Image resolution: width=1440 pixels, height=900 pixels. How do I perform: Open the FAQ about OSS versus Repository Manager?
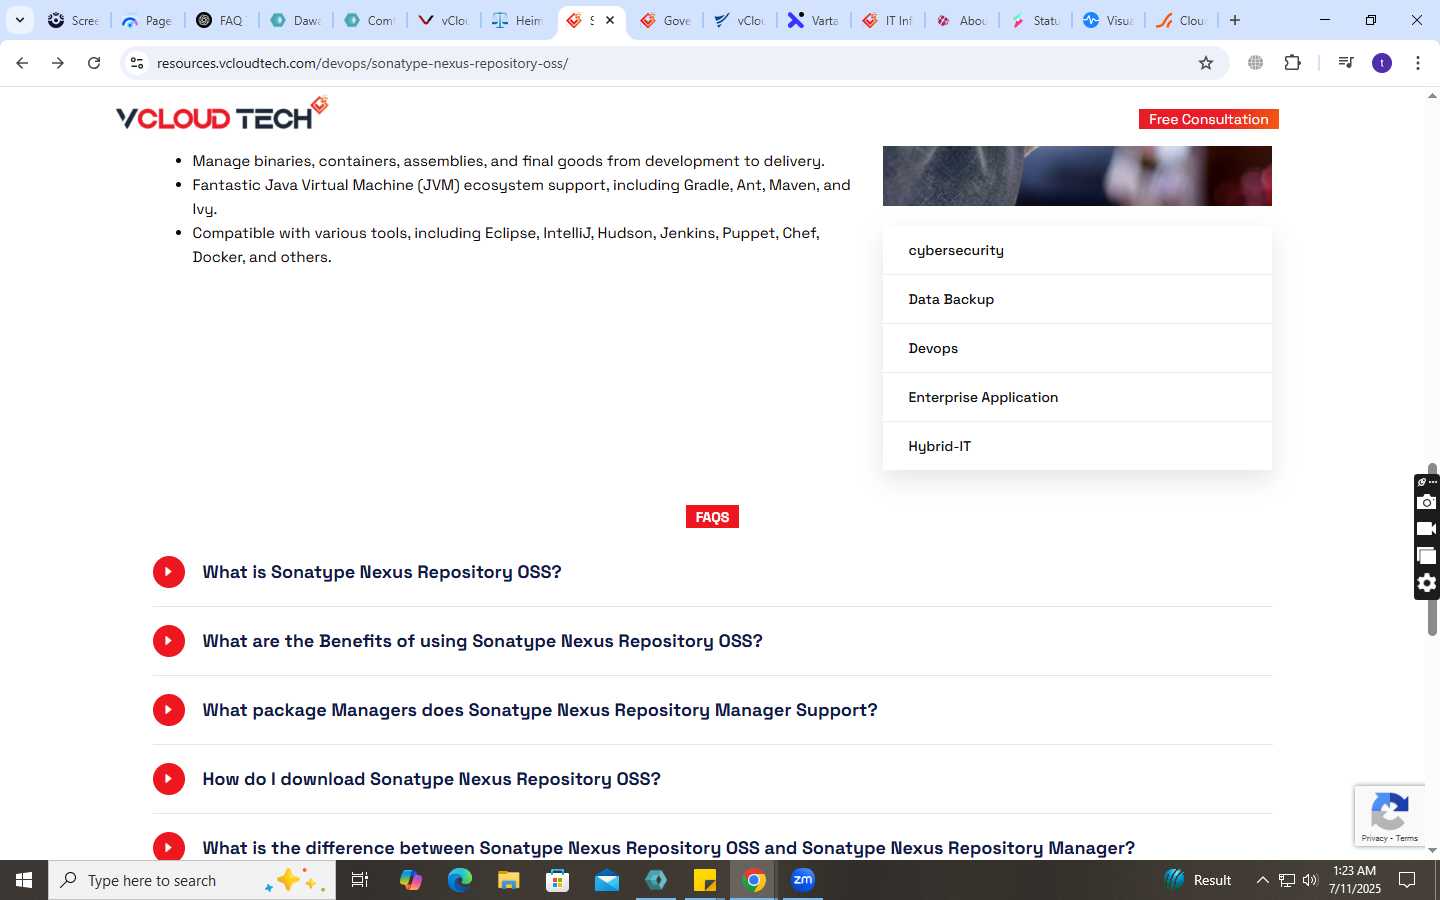pos(668,848)
